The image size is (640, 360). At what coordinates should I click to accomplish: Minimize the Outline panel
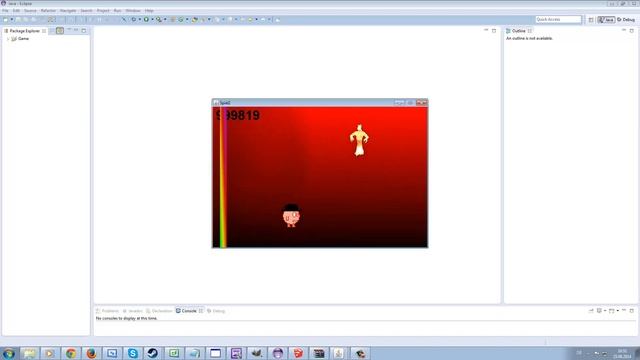624,30
